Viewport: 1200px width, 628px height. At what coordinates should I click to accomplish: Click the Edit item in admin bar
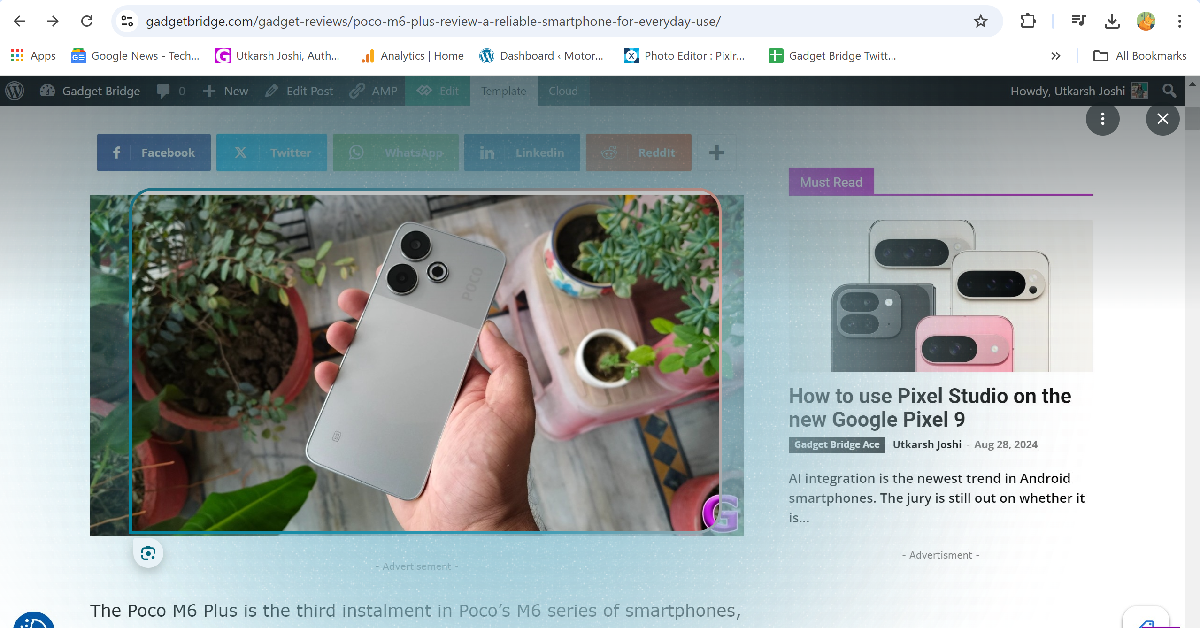pyautogui.click(x=438, y=91)
